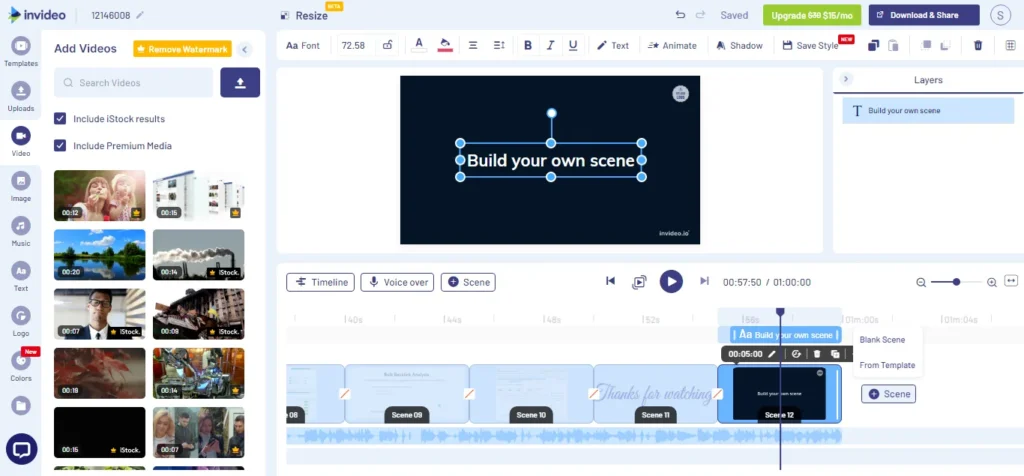Open the Font dropdown
Screen dimensions: 1024x476
pyautogui.click(x=303, y=45)
